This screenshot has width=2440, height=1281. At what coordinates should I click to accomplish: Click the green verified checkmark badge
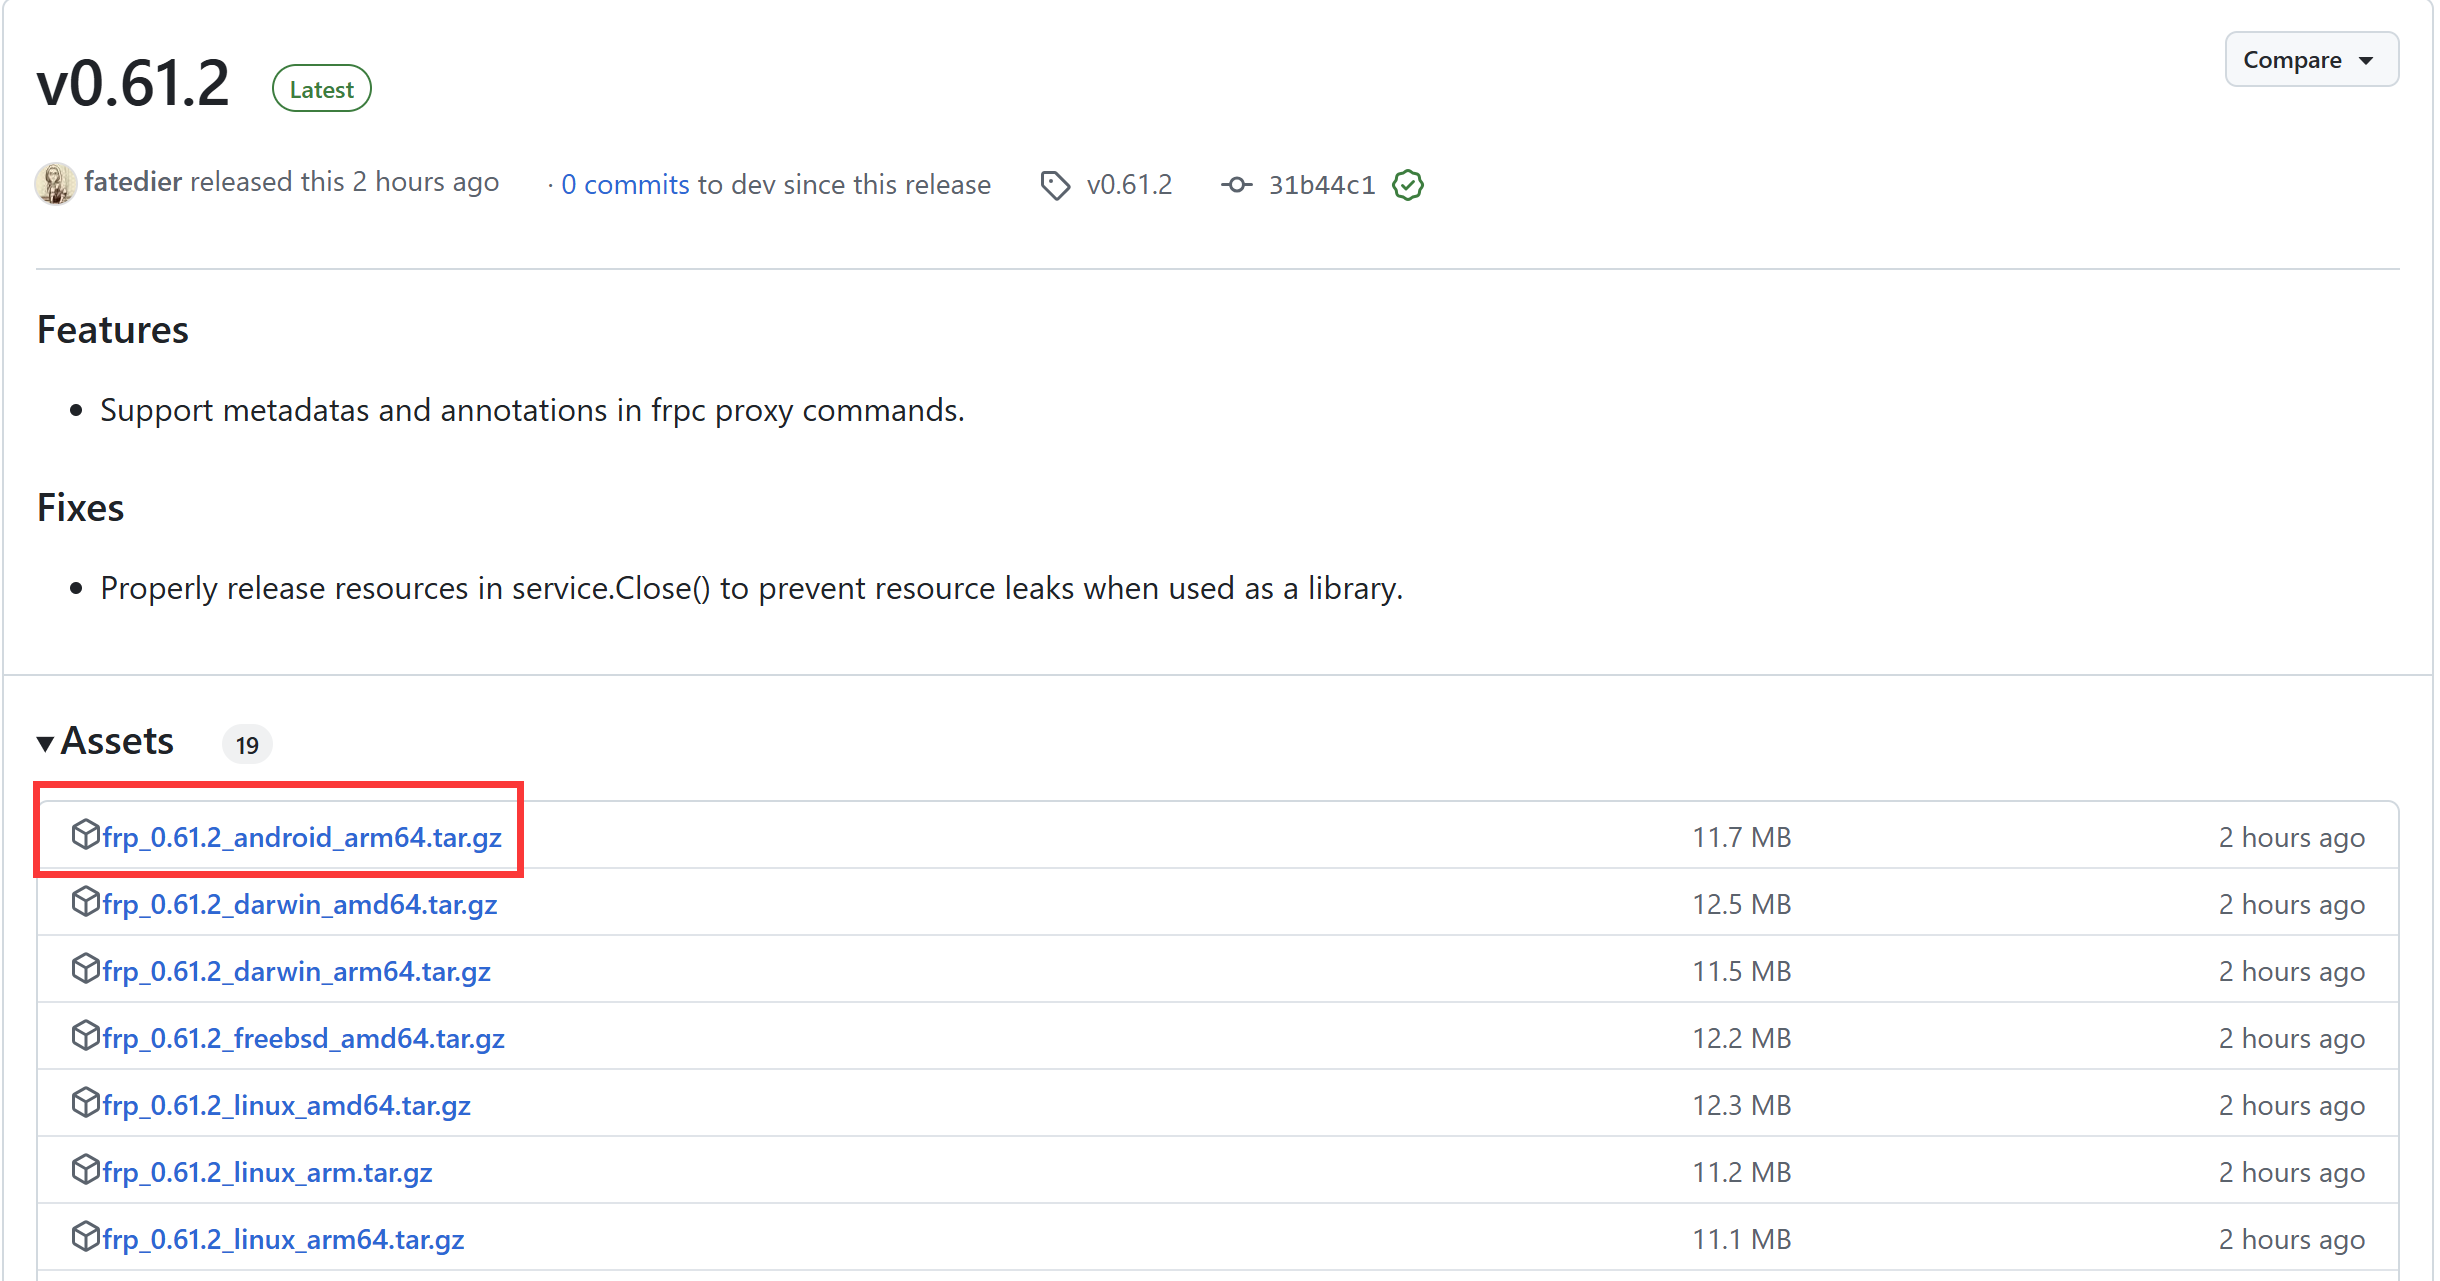[1408, 185]
